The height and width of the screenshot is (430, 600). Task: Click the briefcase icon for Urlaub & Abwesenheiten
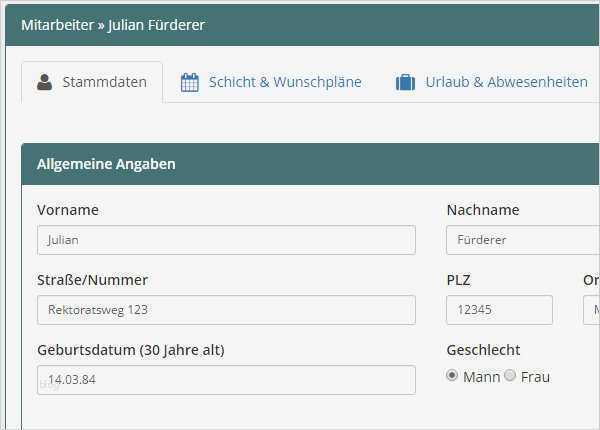click(405, 82)
